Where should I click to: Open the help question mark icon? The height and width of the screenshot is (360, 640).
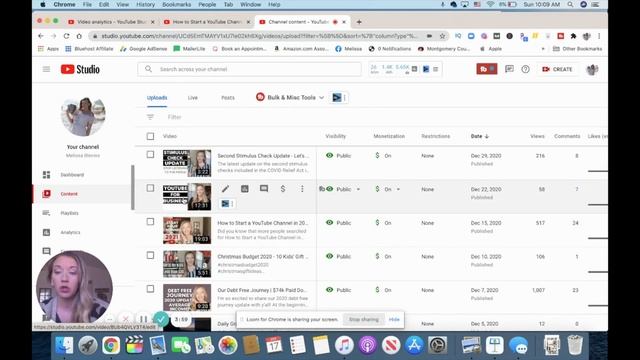pos(525,69)
